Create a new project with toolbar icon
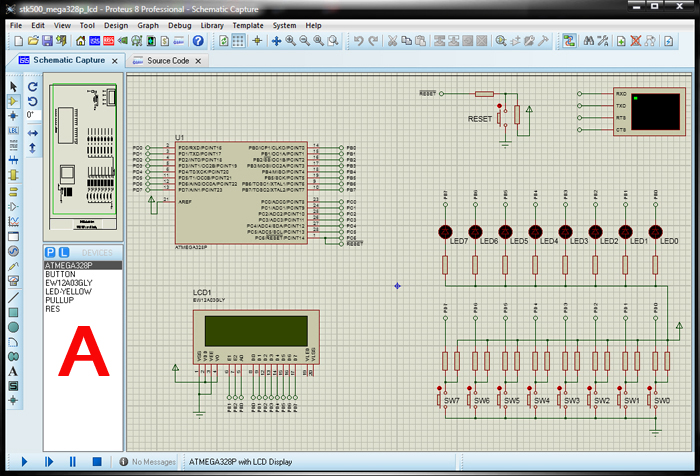 point(18,41)
